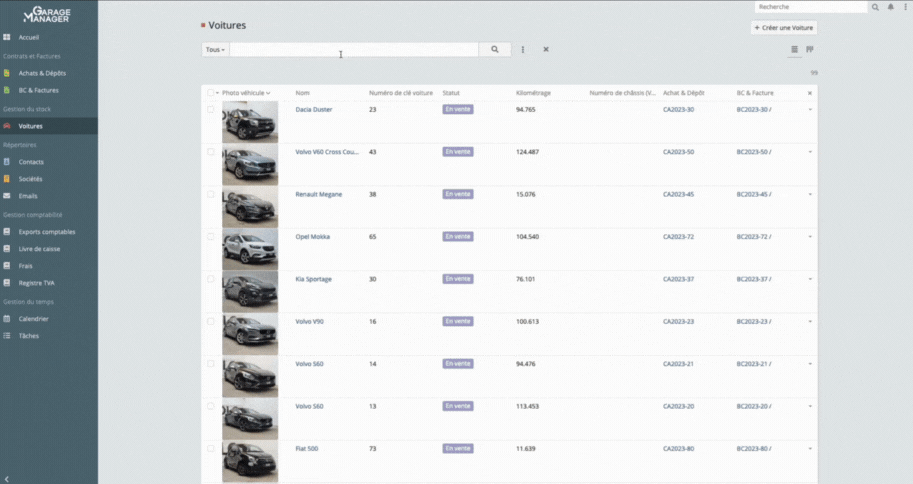This screenshot has width=913, height=484.
Task: Expand the Dacia Duster row actions arrow
Action: pos(810,110)
